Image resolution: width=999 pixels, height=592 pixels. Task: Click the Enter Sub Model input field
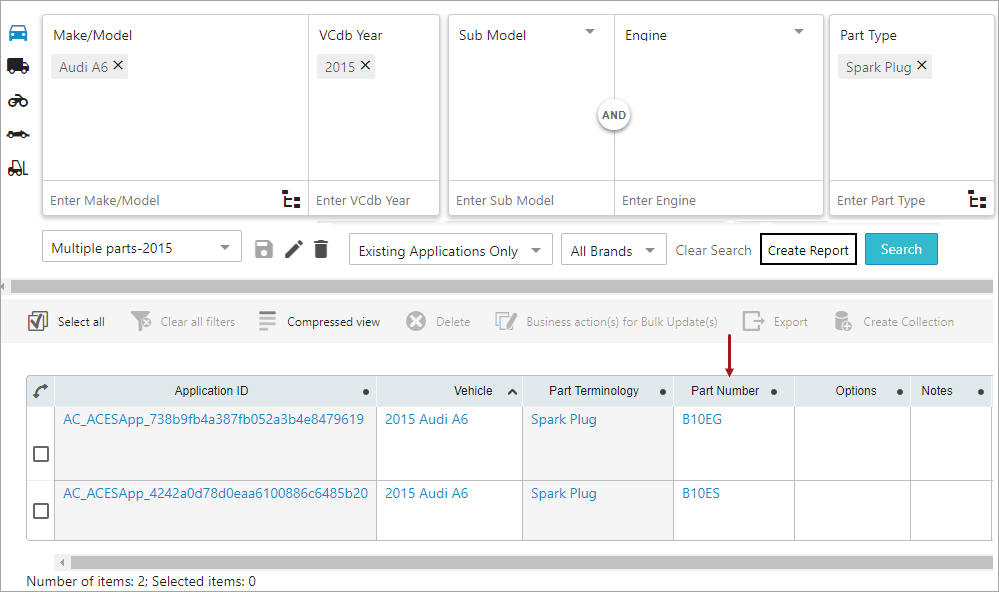531,200
